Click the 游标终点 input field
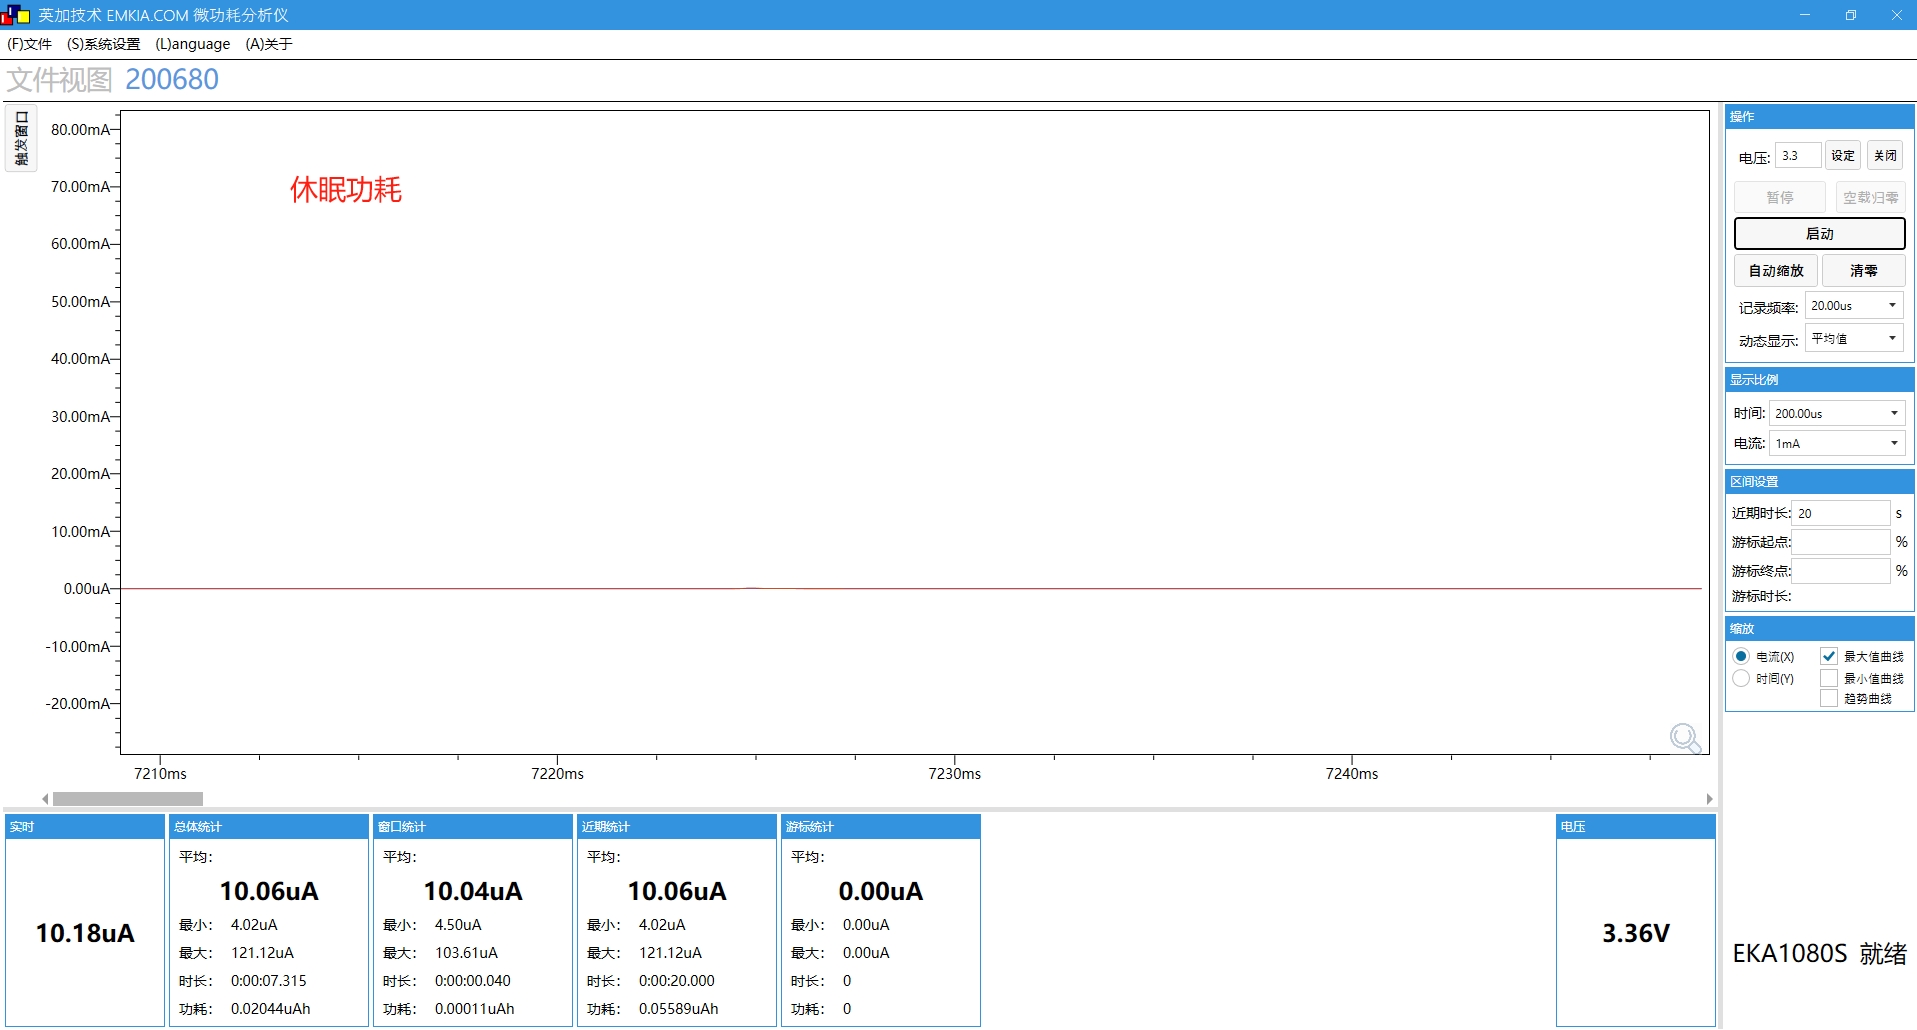 click(x=1840, y=571)
